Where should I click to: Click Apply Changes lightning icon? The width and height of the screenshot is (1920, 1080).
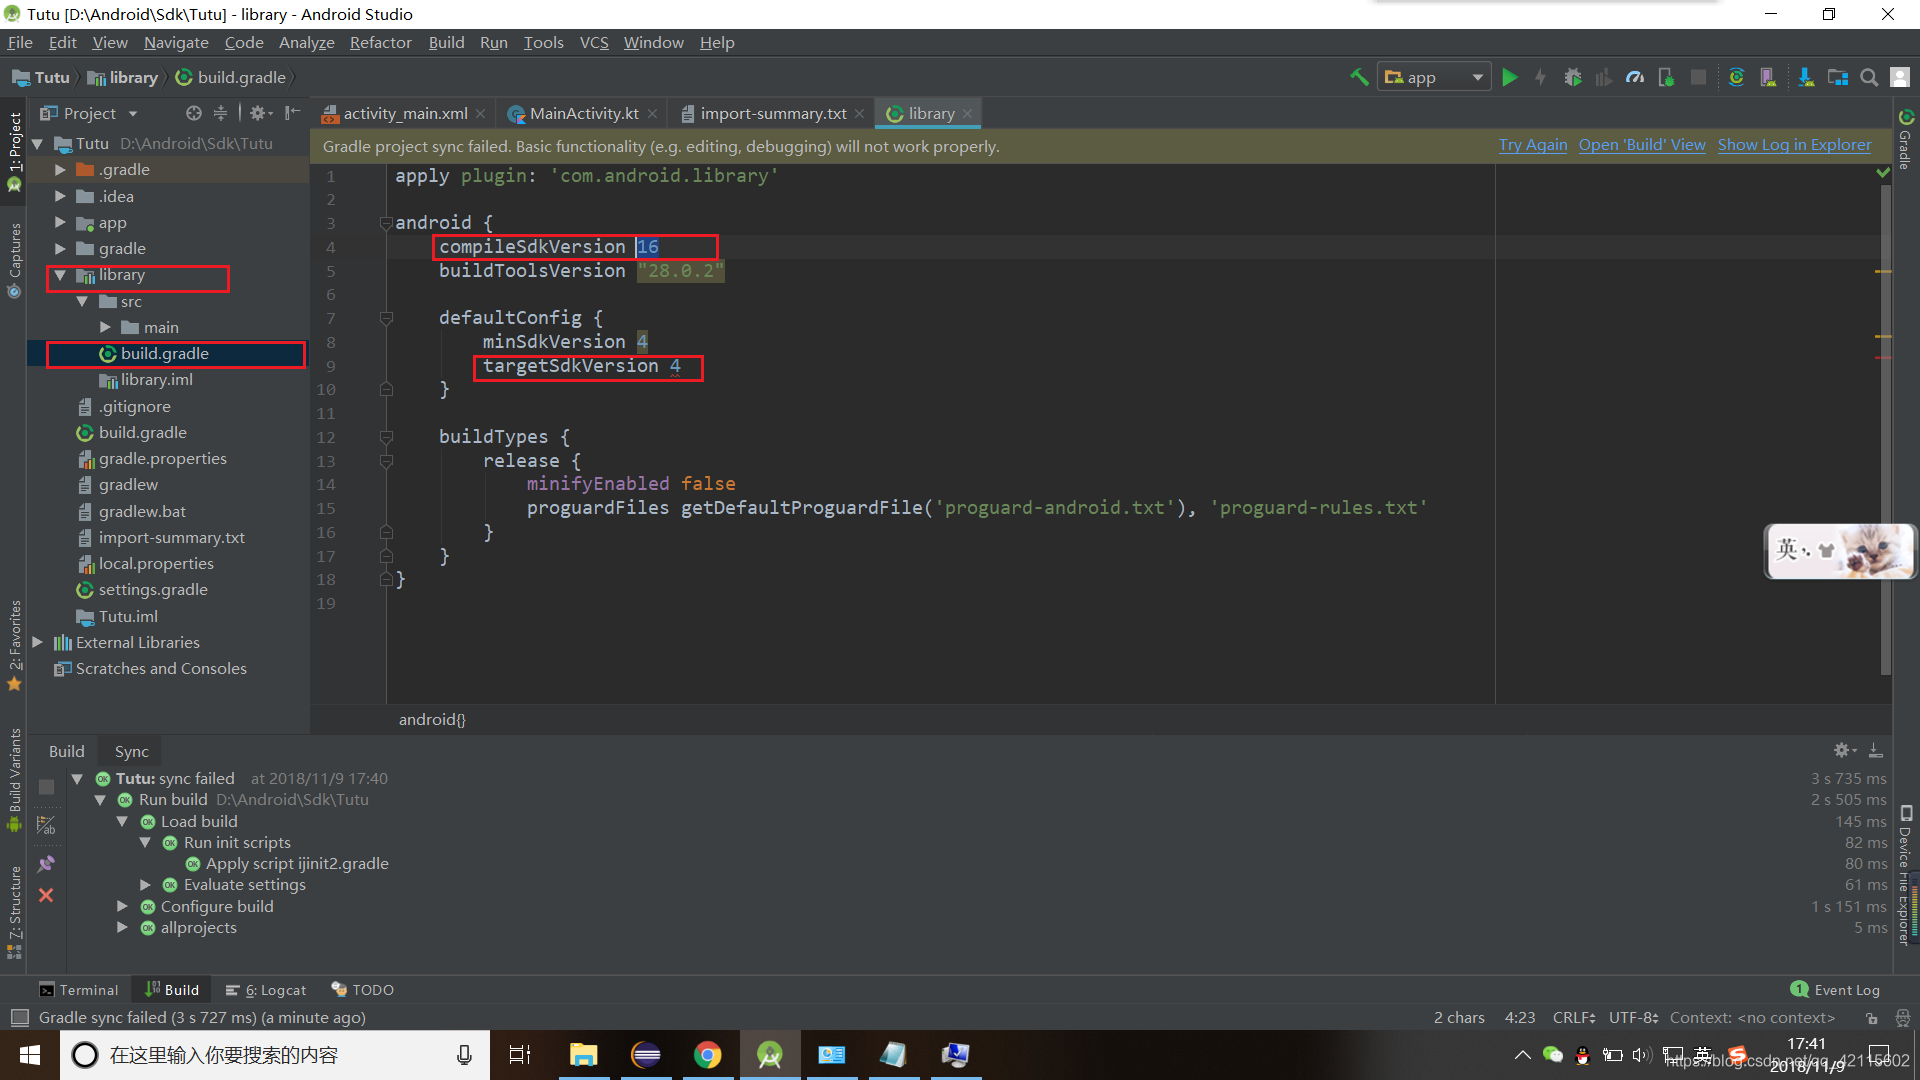(x=1540, y=77)
